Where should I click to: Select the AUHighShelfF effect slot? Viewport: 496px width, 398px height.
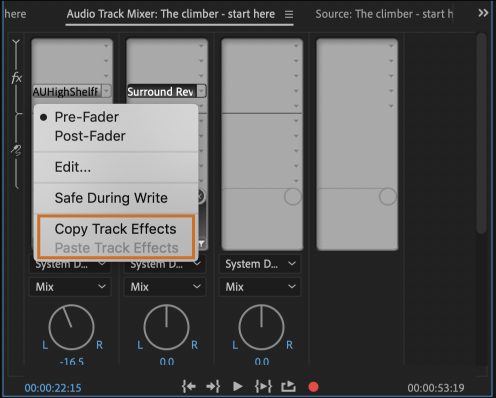67,91
